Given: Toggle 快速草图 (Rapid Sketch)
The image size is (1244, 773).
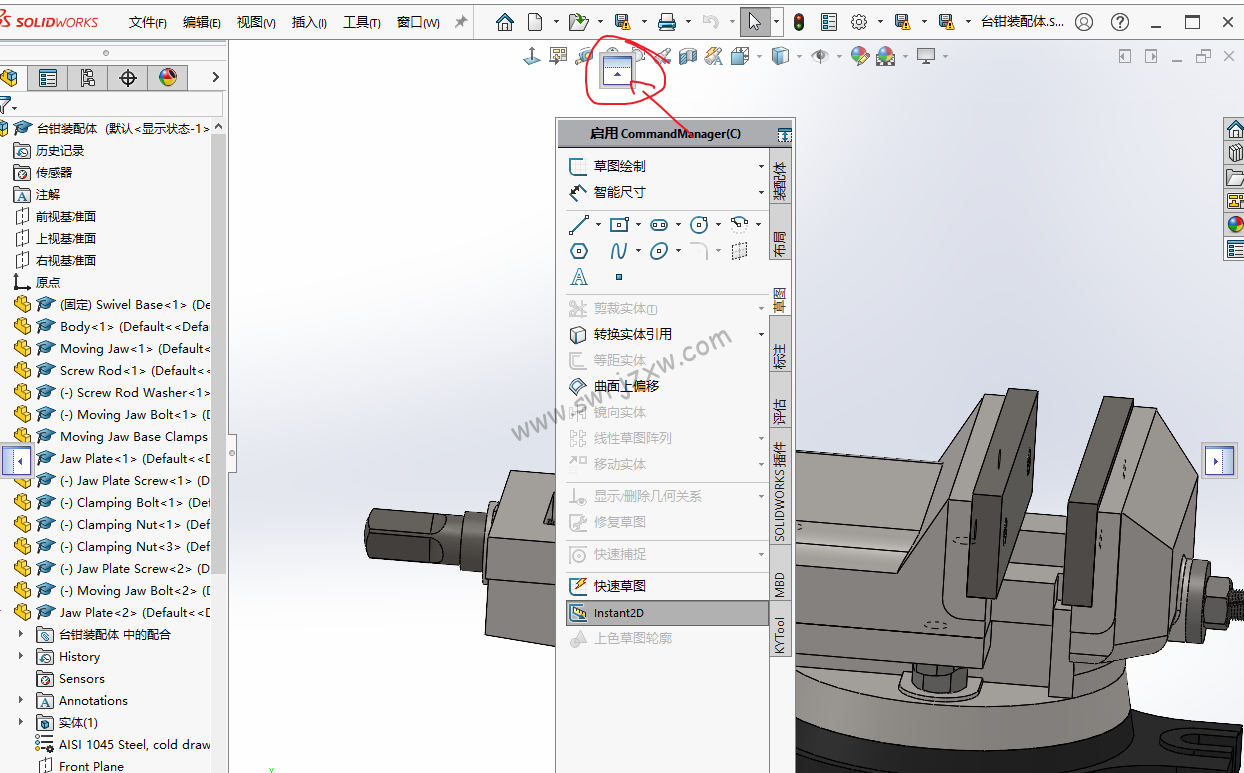Looking at the screenshot, I should tap(620, 586).
